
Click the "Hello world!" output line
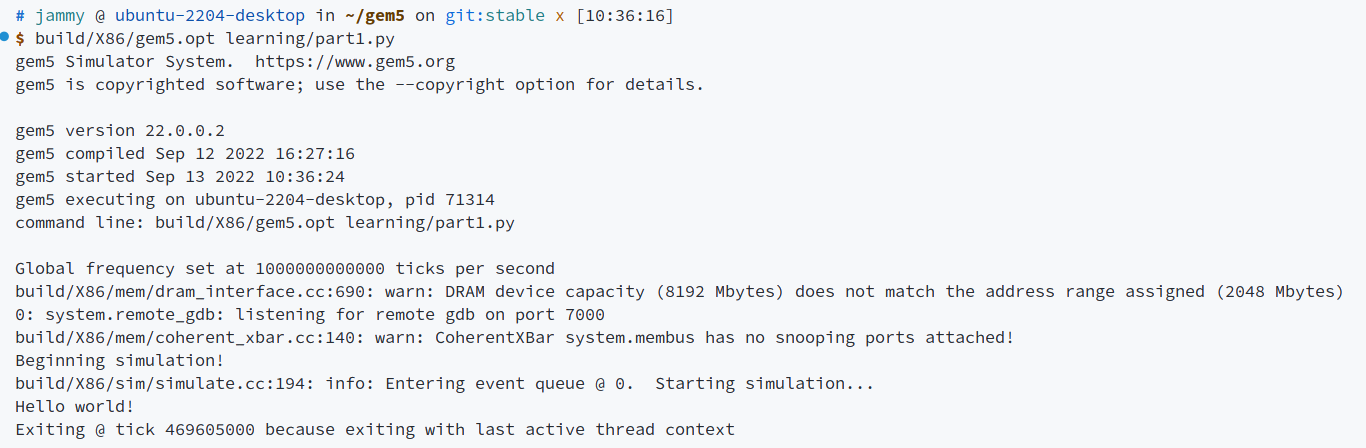pos(74,407)
